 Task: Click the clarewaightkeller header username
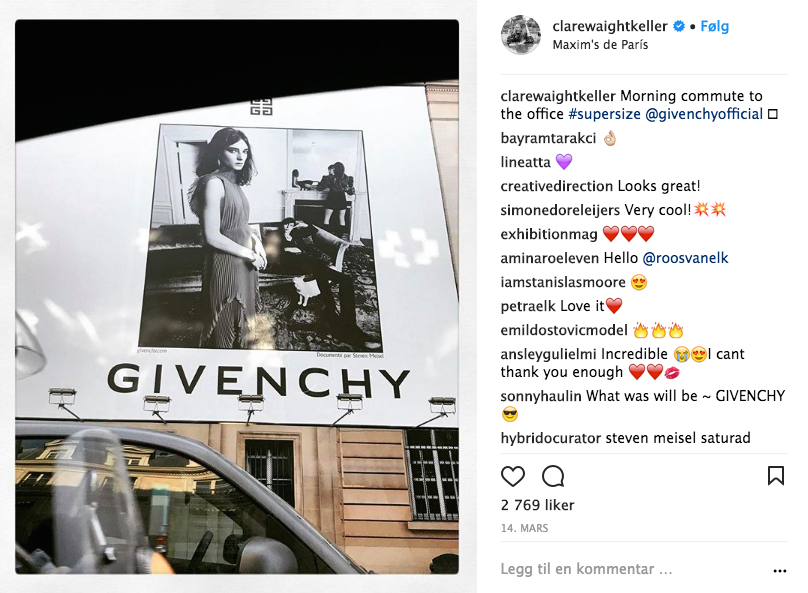coord(610,26)
